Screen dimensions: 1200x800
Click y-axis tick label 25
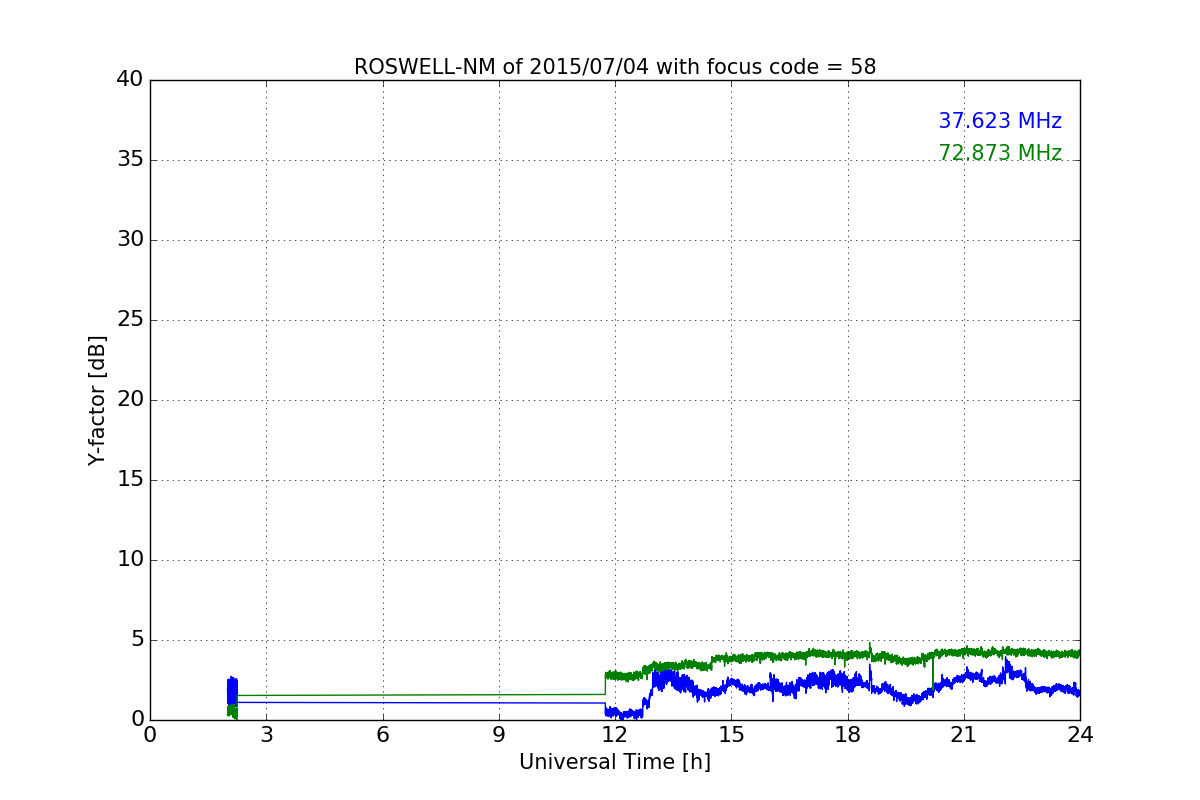click(x=130, y=320)
